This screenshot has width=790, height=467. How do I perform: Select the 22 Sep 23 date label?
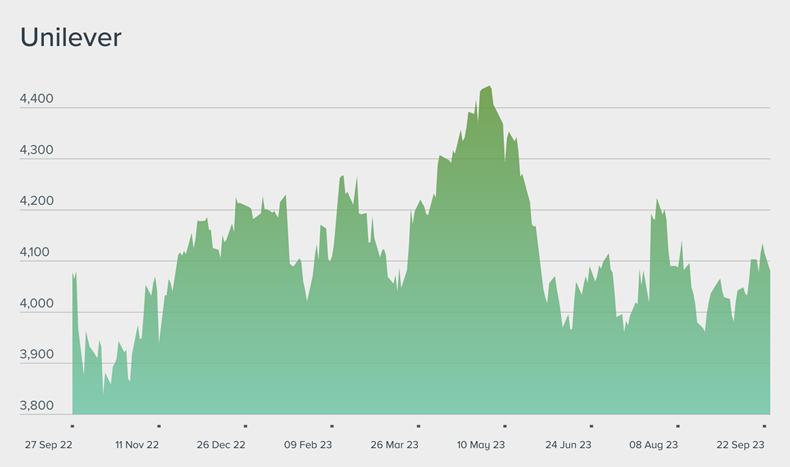[x=741, y=445]
